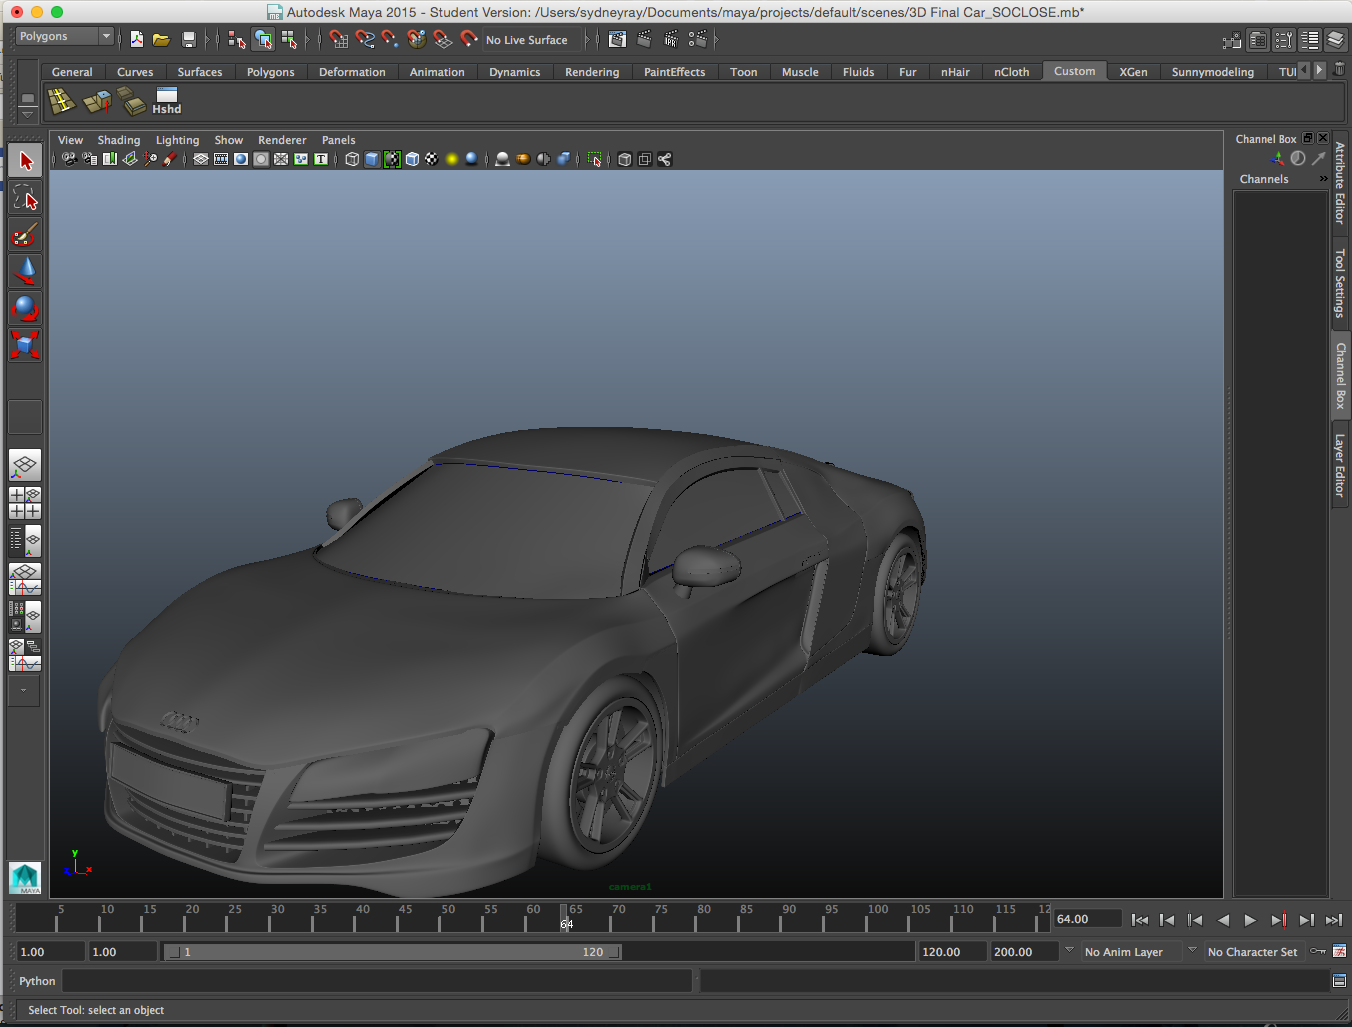1352x1027 pixels.
Task: Open the script editor icon
Action: (1339, 981)
